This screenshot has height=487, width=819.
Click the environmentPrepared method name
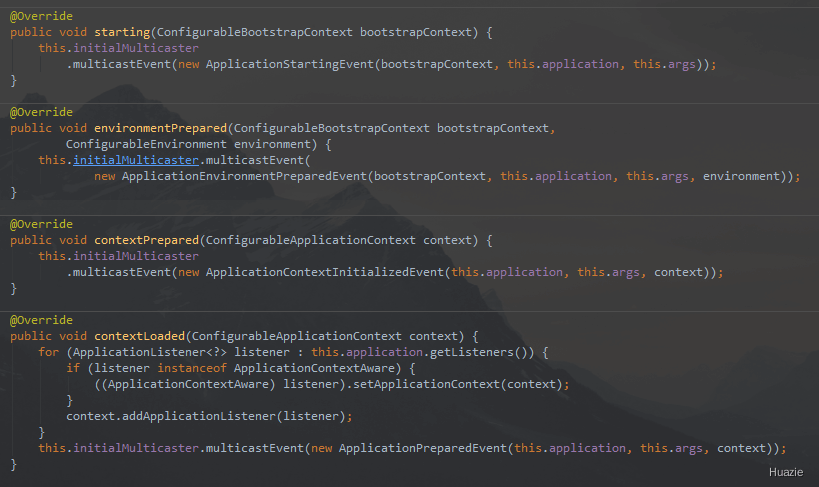160,129
